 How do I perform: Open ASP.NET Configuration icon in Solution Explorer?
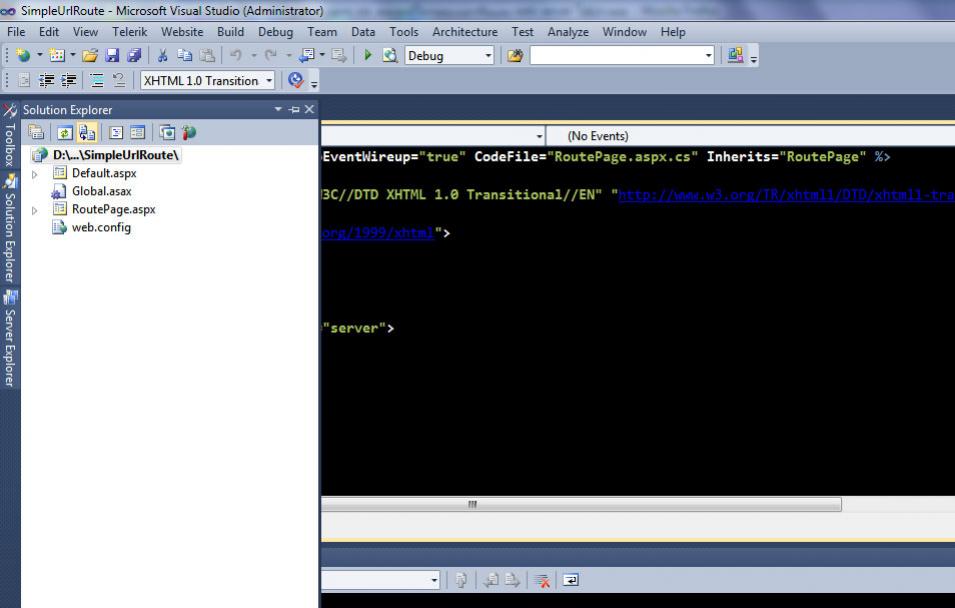189,132
